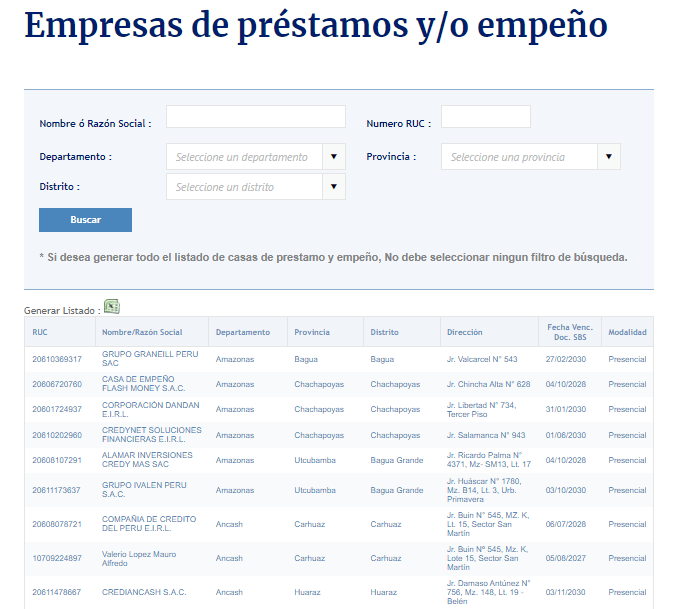Click Presencial in GRUPO IVALEN row
673x609 pixels.
(x=627, y=490)
